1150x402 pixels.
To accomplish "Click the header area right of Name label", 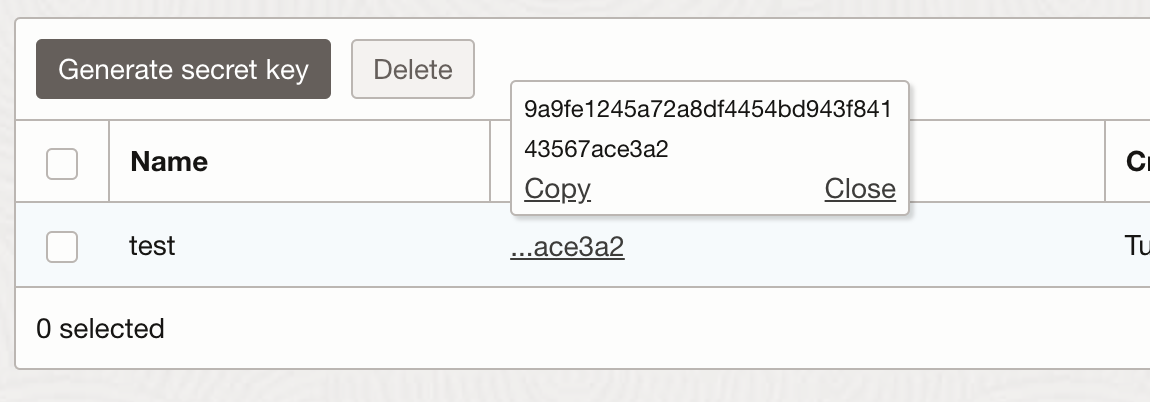I will click(350, 162).
